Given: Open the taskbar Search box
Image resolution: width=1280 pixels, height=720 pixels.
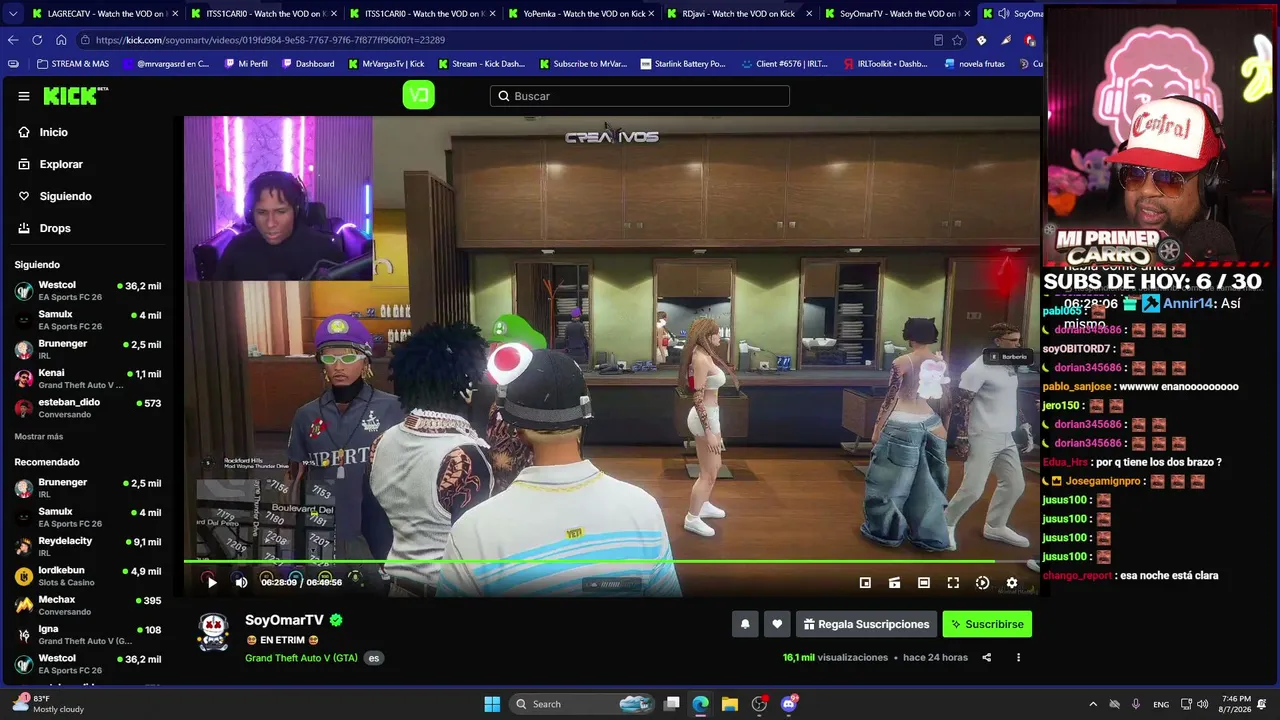Looking at the screenshot, I should pyautogui.click(x=582, y=704).
